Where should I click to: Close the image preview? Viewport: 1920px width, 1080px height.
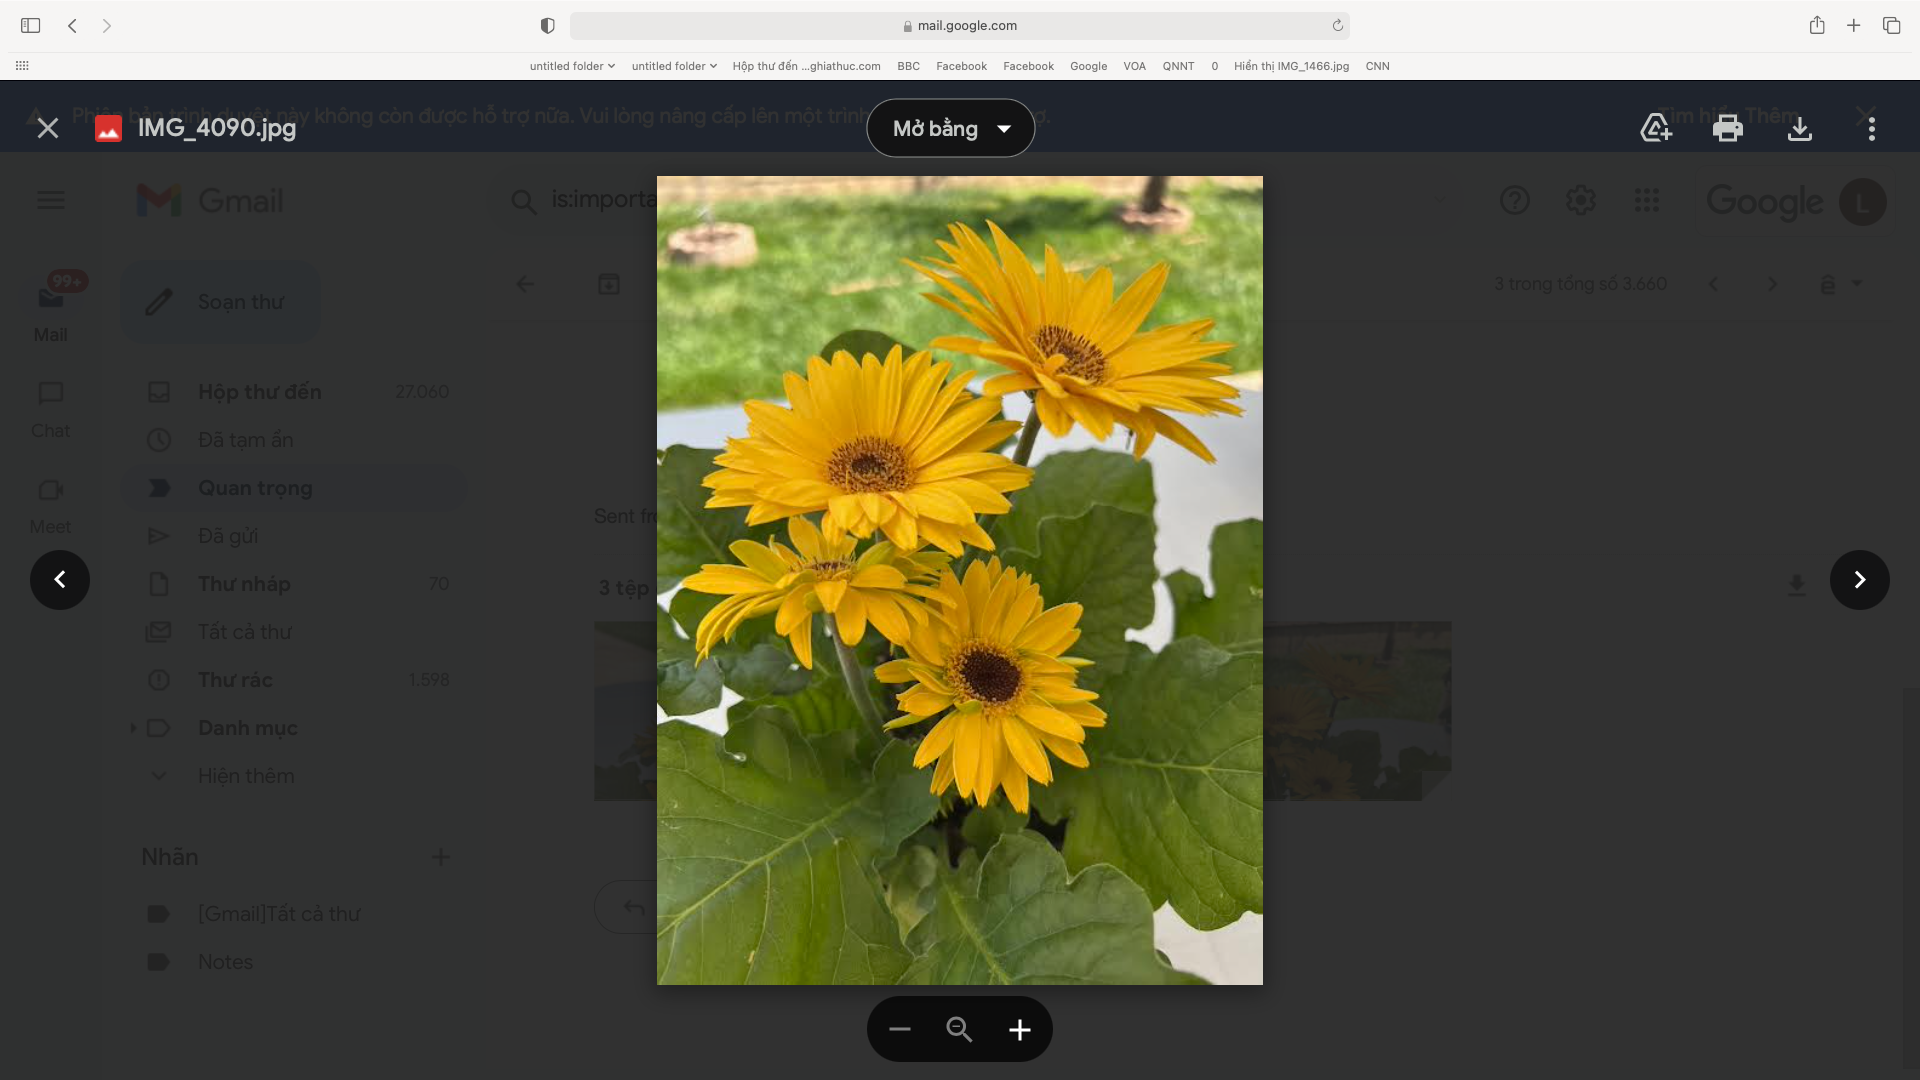point(47,128)
